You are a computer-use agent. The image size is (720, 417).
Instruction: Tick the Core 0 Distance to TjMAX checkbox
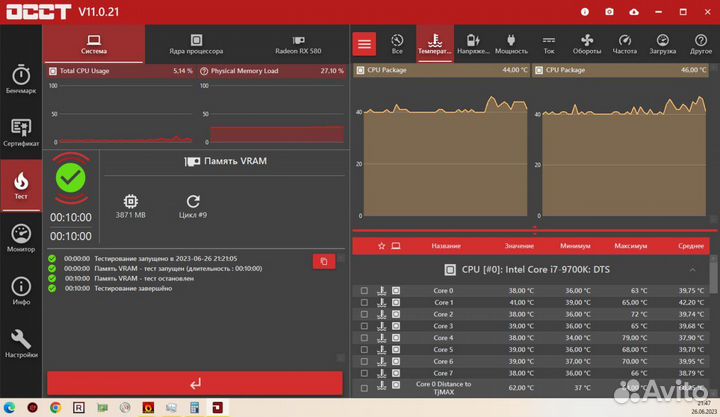pyautogui.click(x=364, y=388)
